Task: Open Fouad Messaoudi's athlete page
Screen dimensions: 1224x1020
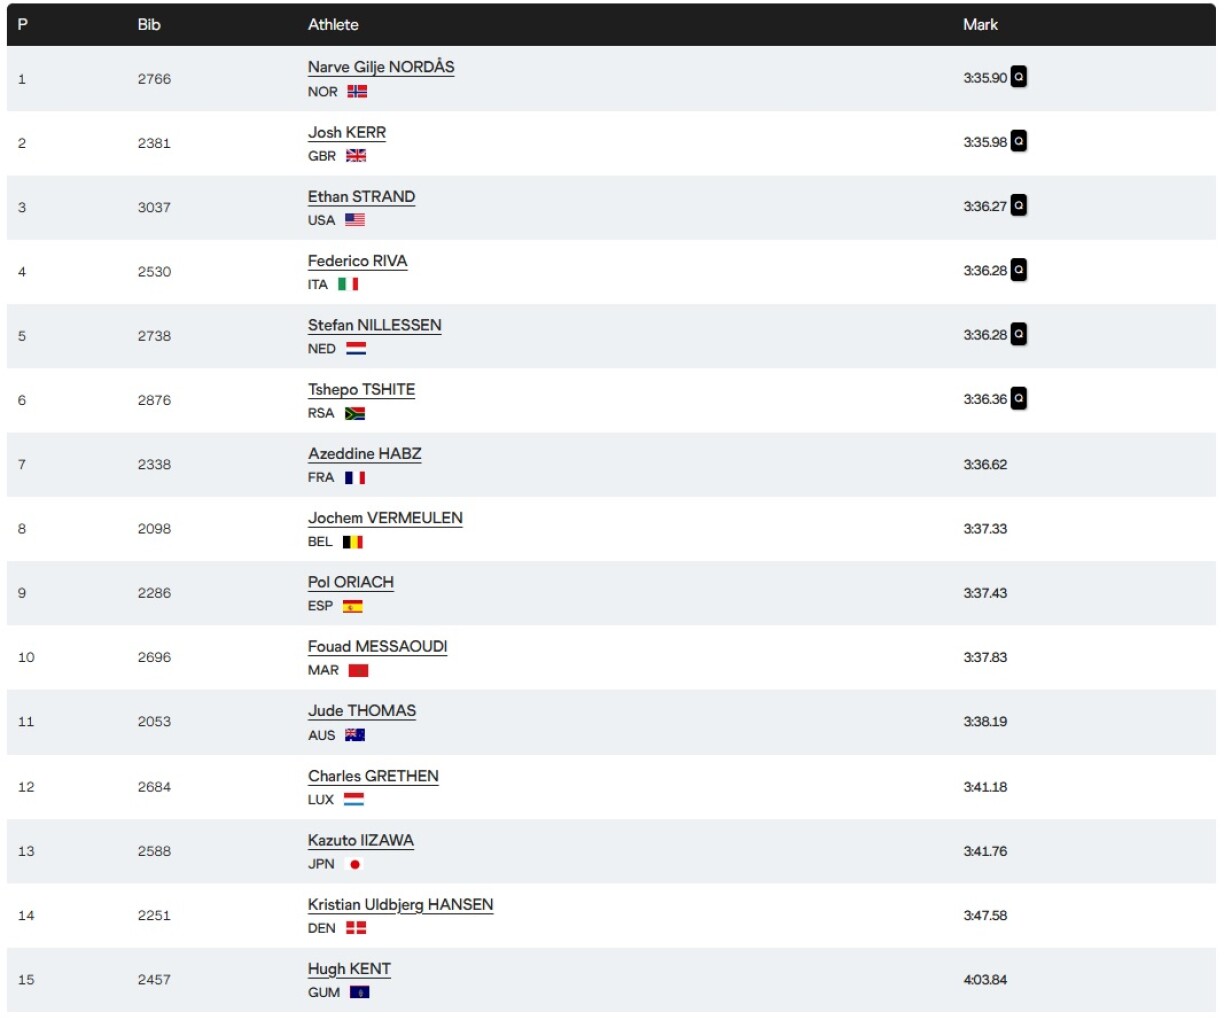Action: [377, 646]
